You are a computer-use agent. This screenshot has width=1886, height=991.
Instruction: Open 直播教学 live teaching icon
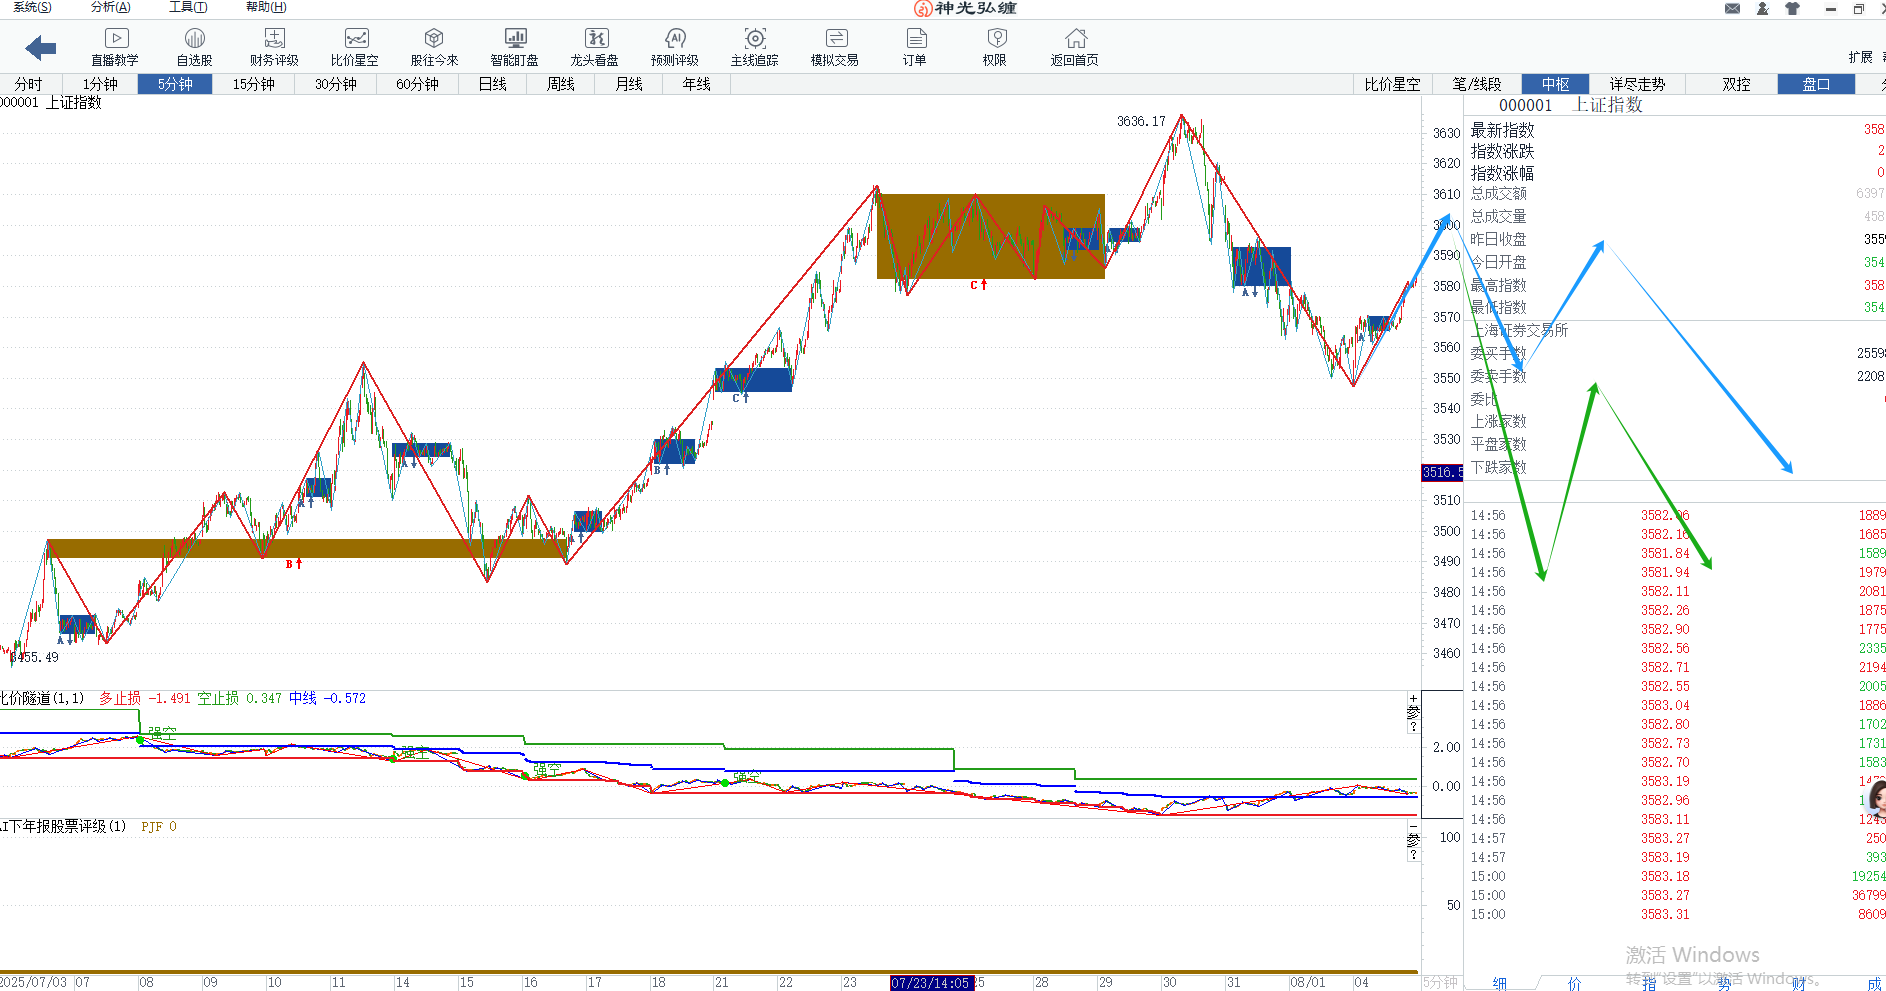pos(115,47)
